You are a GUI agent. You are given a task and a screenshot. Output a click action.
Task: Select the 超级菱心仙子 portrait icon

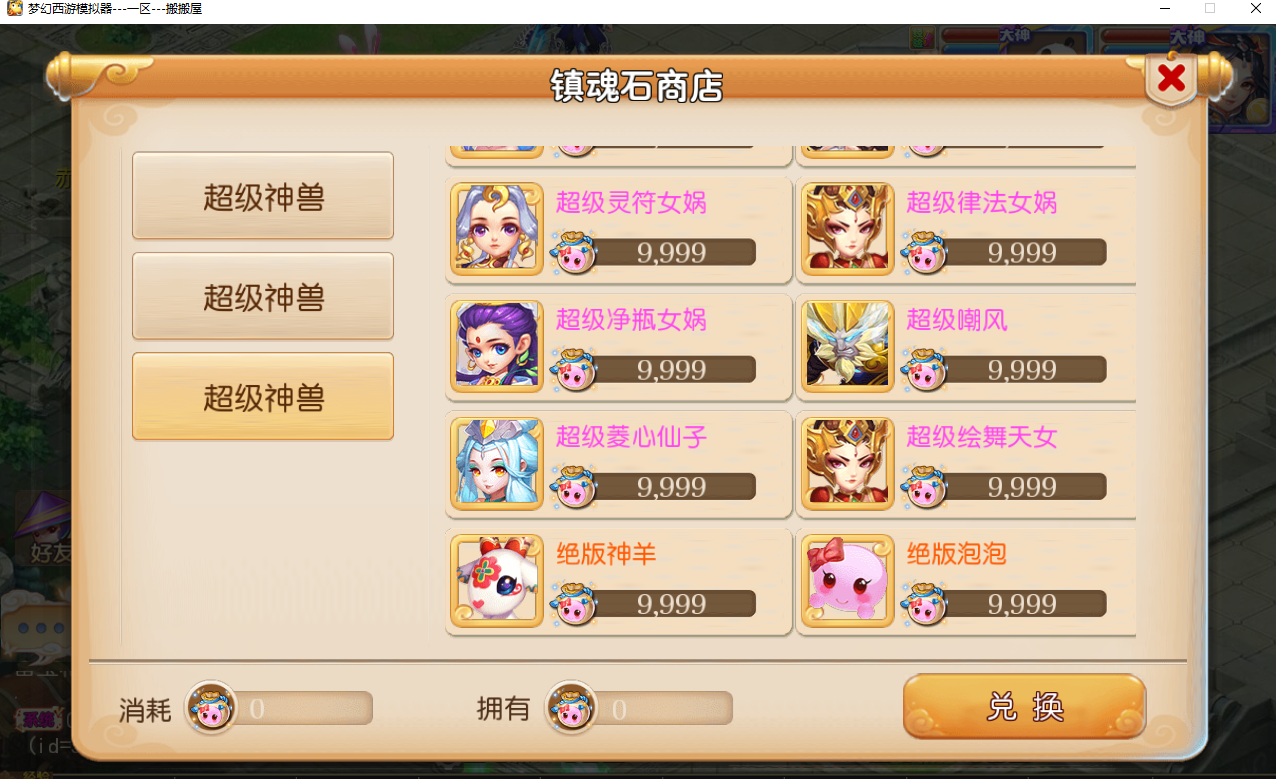click(497, 463)
